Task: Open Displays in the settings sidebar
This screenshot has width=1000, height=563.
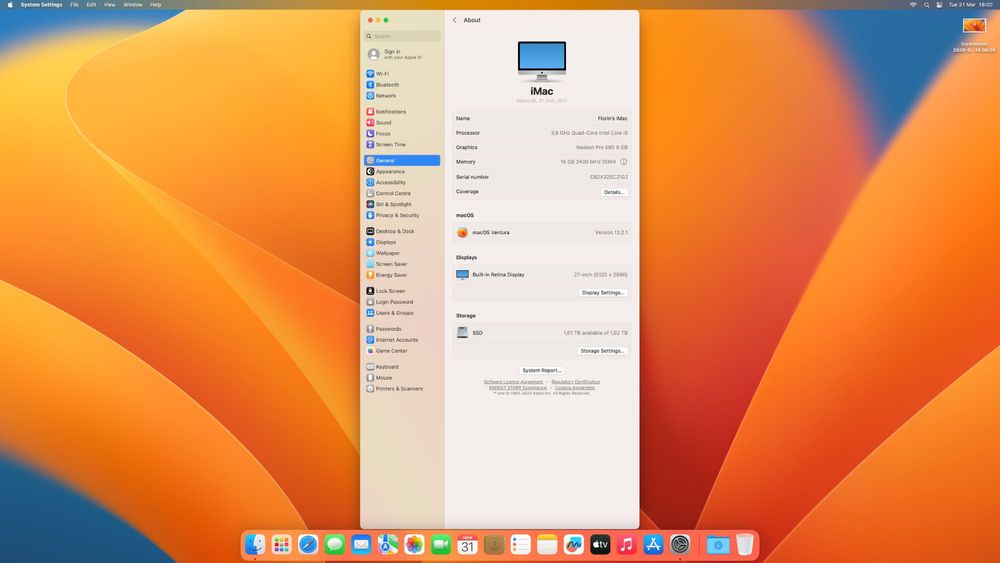Action: click(x=402, y=242)
